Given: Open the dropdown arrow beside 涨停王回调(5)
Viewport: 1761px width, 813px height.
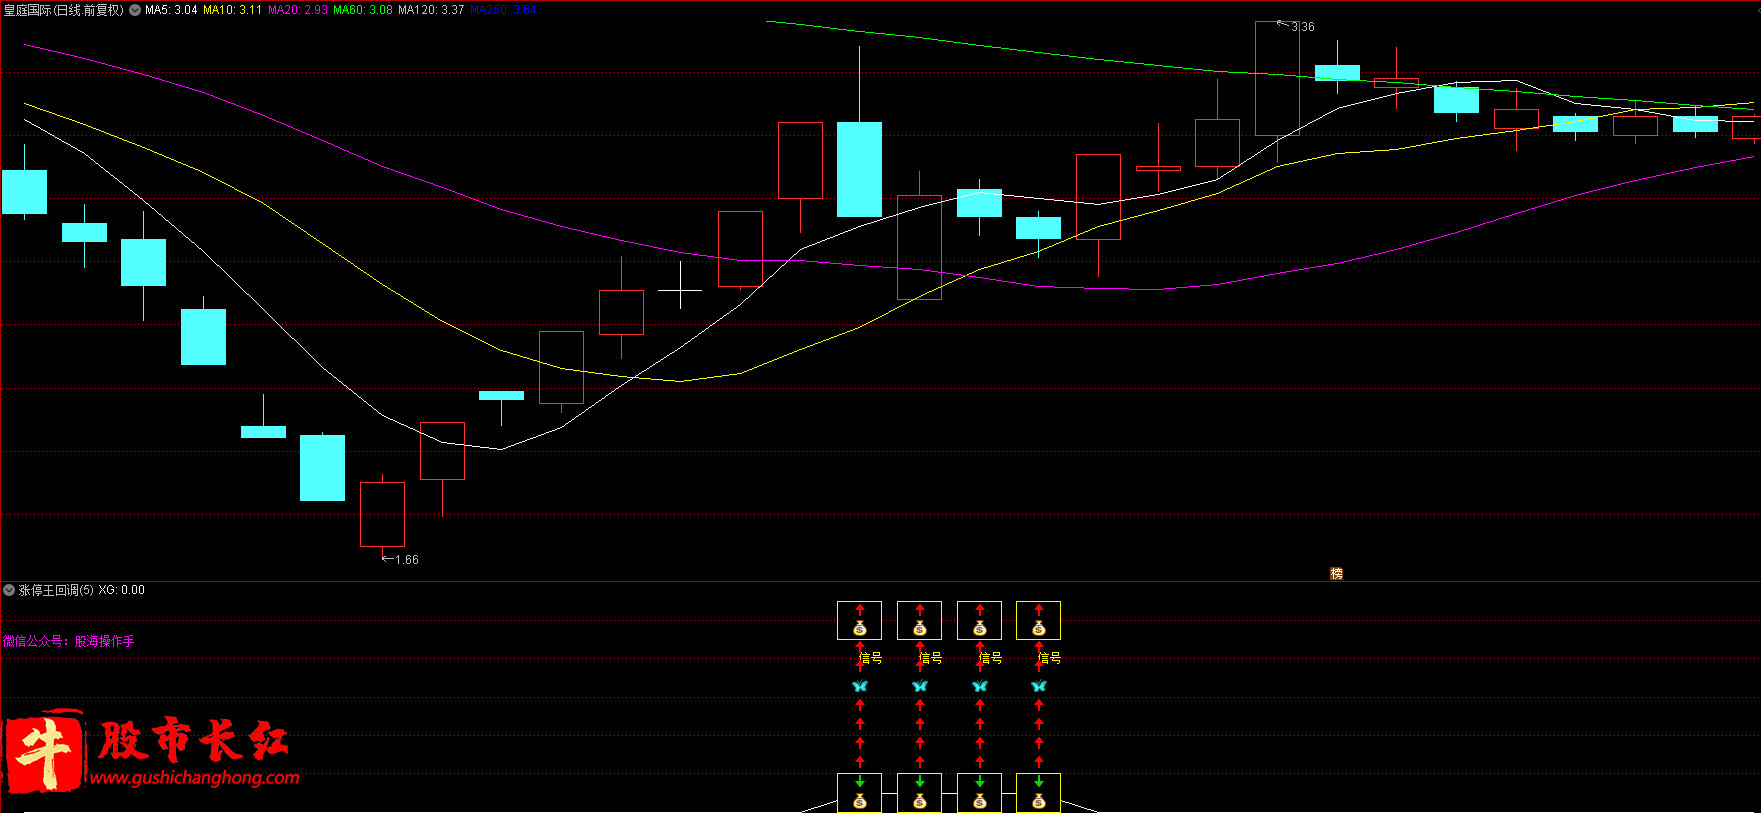Looking at the screenshot, I should click(x=9, y=590).
